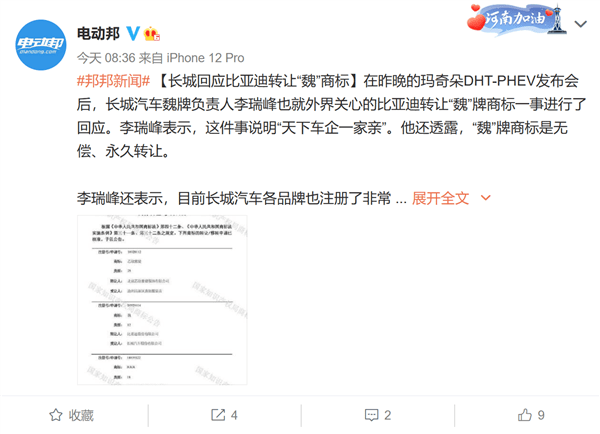View the 2 comments count
This screenshot has width=600, height=434.
pyautogui.click(x=388, y=415)
